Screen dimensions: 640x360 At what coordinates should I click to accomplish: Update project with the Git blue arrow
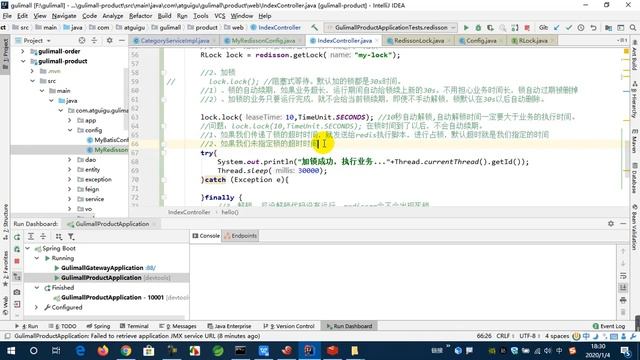coord(557,28)
